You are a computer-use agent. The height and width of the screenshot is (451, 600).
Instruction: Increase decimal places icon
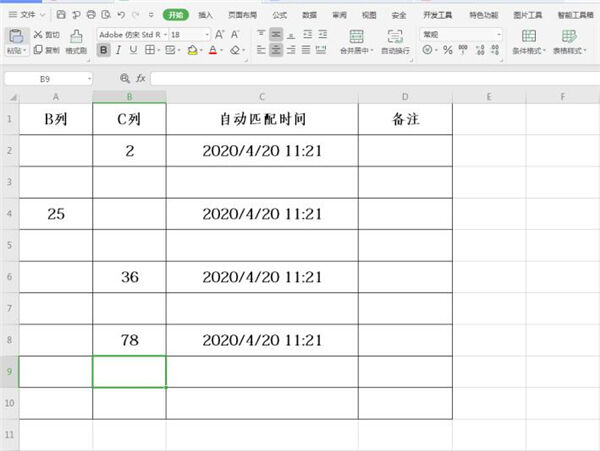(480, 50)
